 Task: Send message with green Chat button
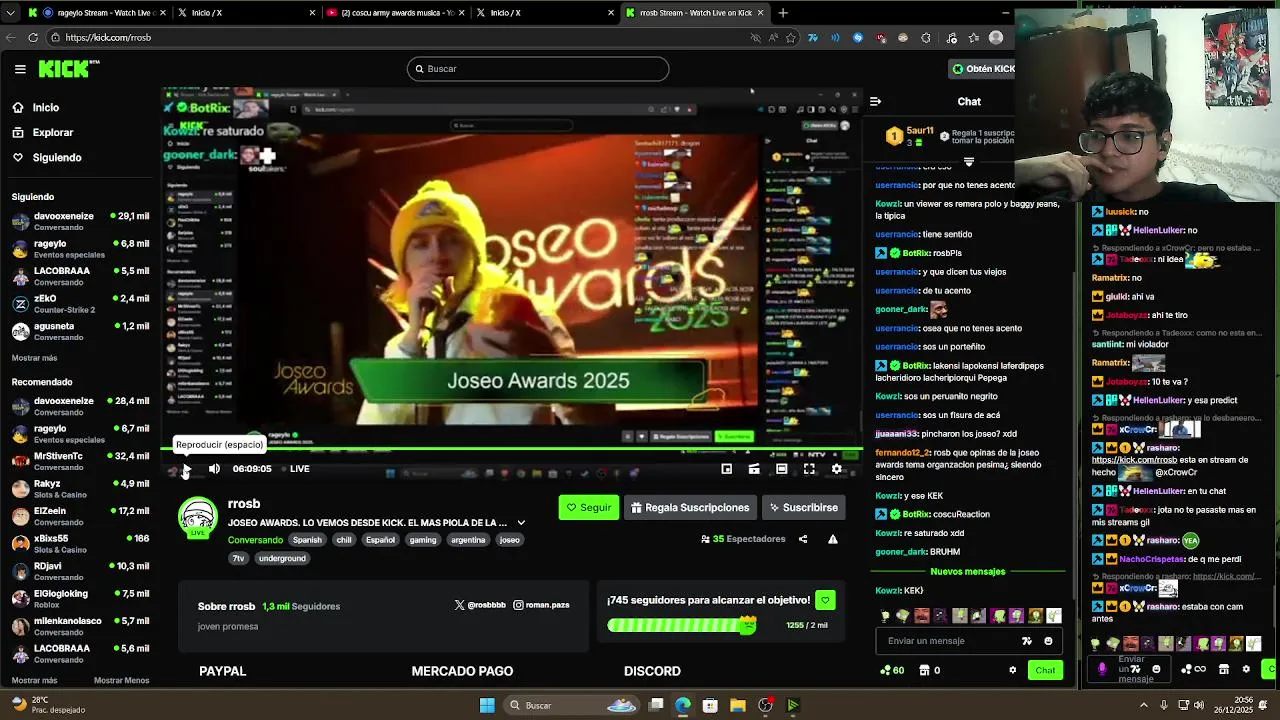tap(1045, 670)
